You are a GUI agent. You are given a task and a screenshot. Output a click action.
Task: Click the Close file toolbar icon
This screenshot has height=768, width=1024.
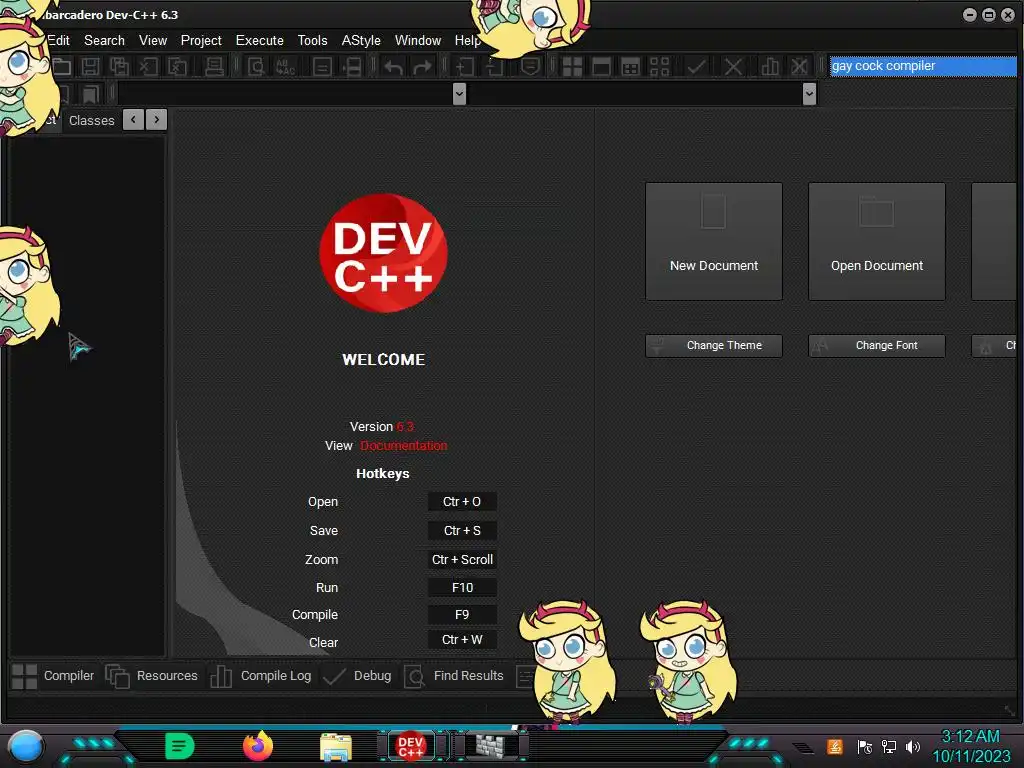(148, 67)
